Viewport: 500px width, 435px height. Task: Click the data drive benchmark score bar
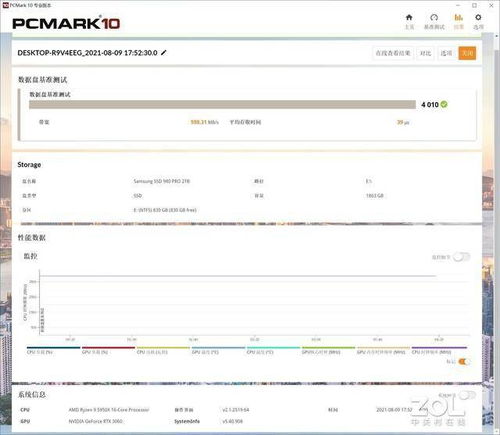point(222,105)
